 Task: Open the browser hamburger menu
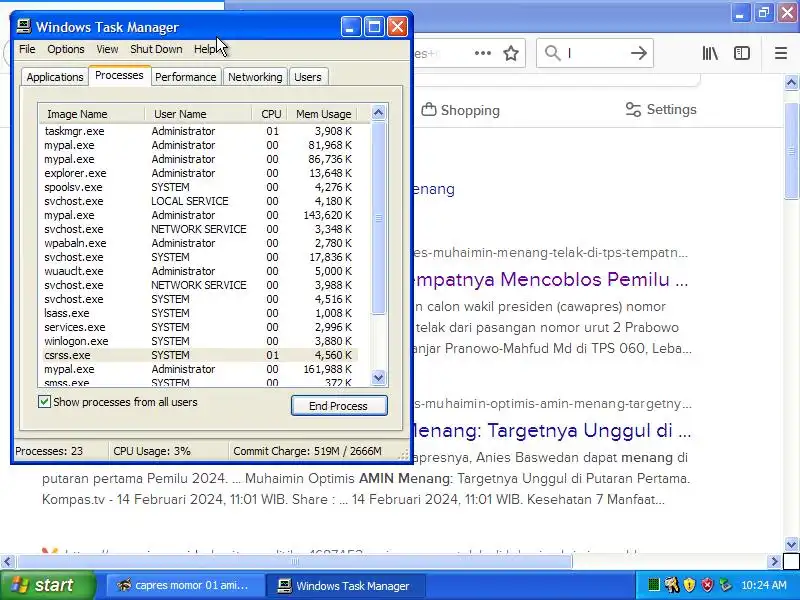coord(781,53)
